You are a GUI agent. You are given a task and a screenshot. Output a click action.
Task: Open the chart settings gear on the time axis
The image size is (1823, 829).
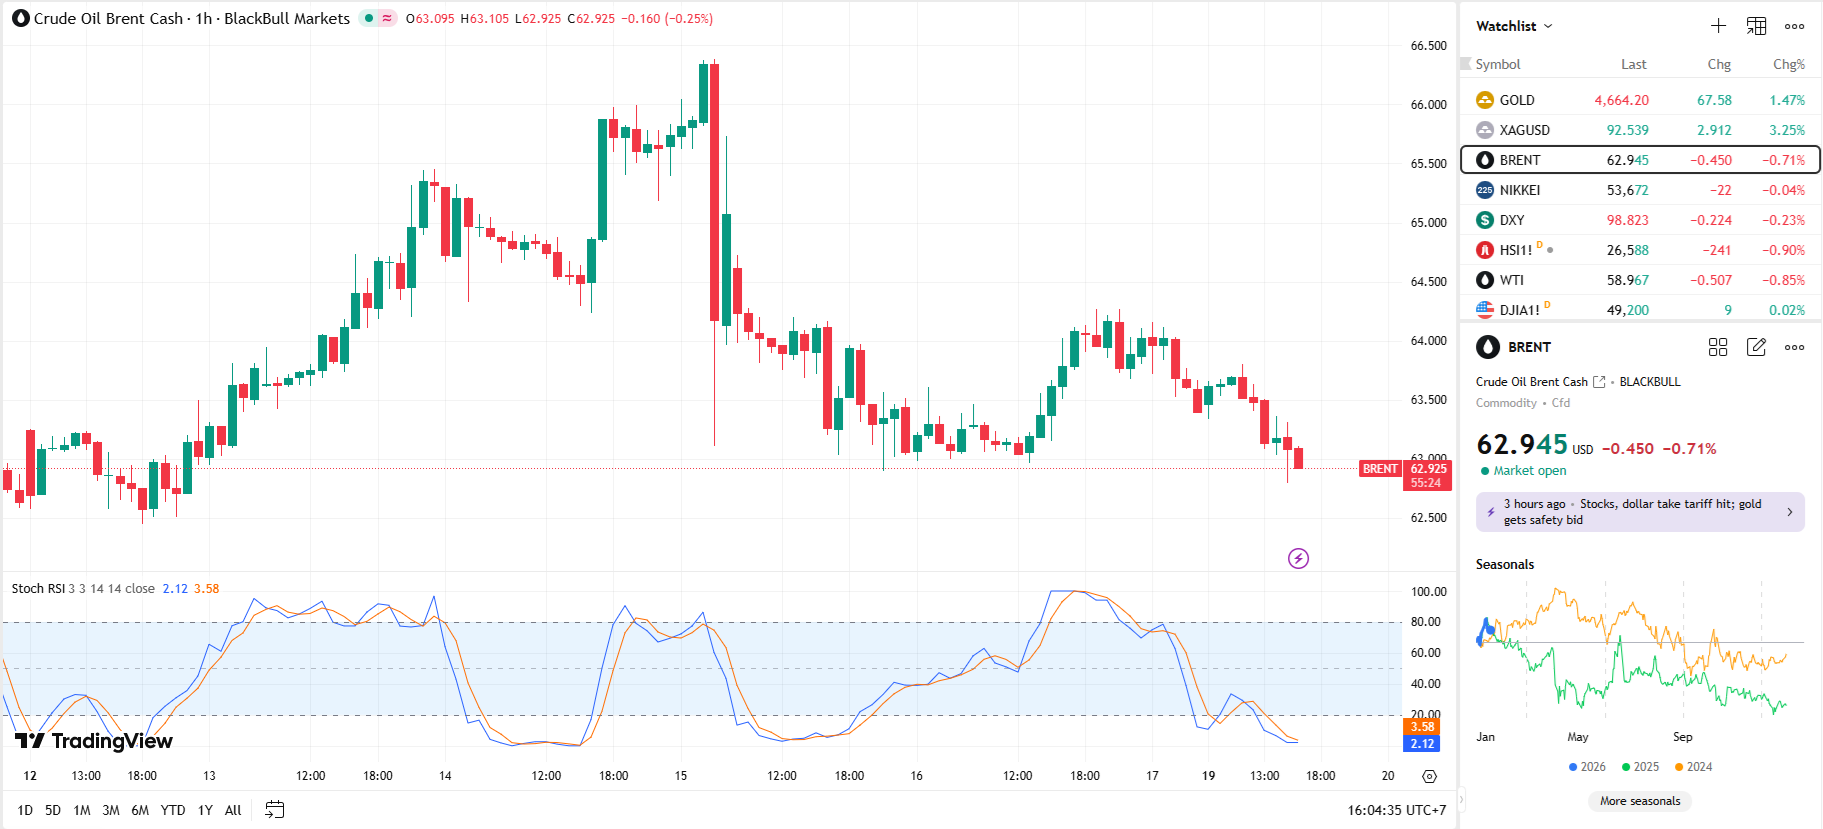[1429, 776]
